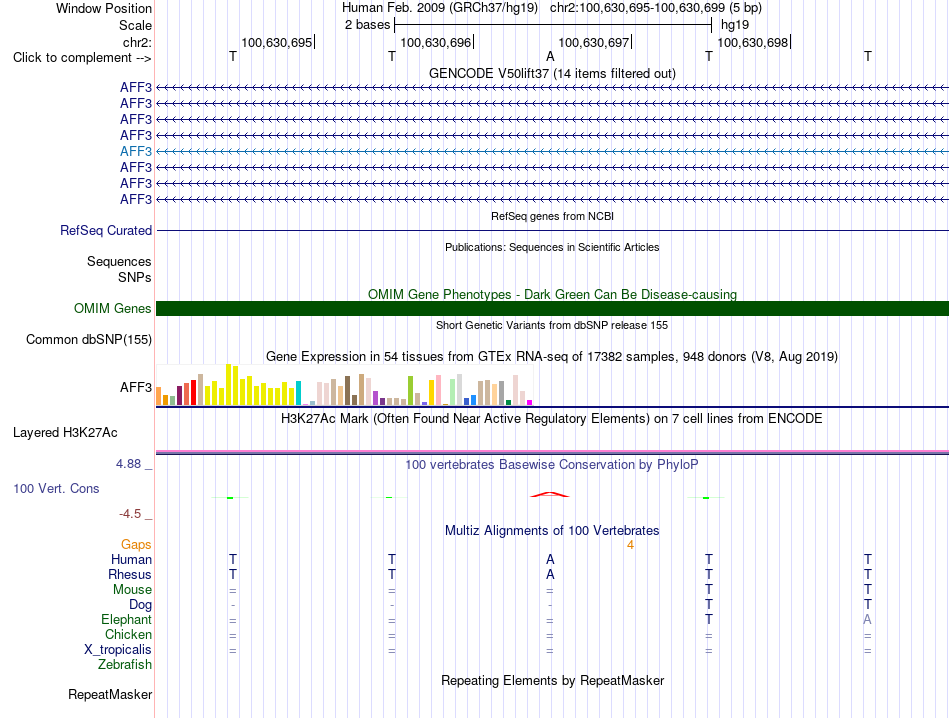The width and height of the screenshot is (950, 718).
Task: Click the SNPs track label
Action: pos(135,277)
